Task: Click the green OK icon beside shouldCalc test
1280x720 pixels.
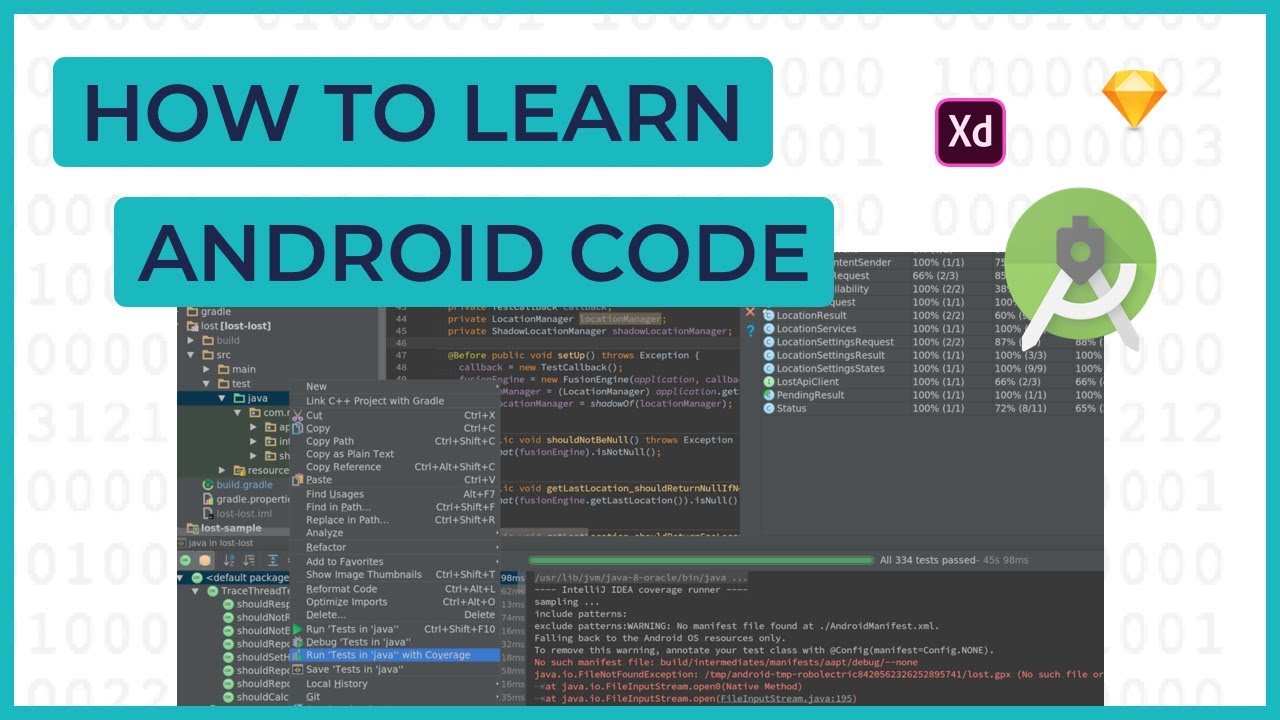Action: pos(228,697)
